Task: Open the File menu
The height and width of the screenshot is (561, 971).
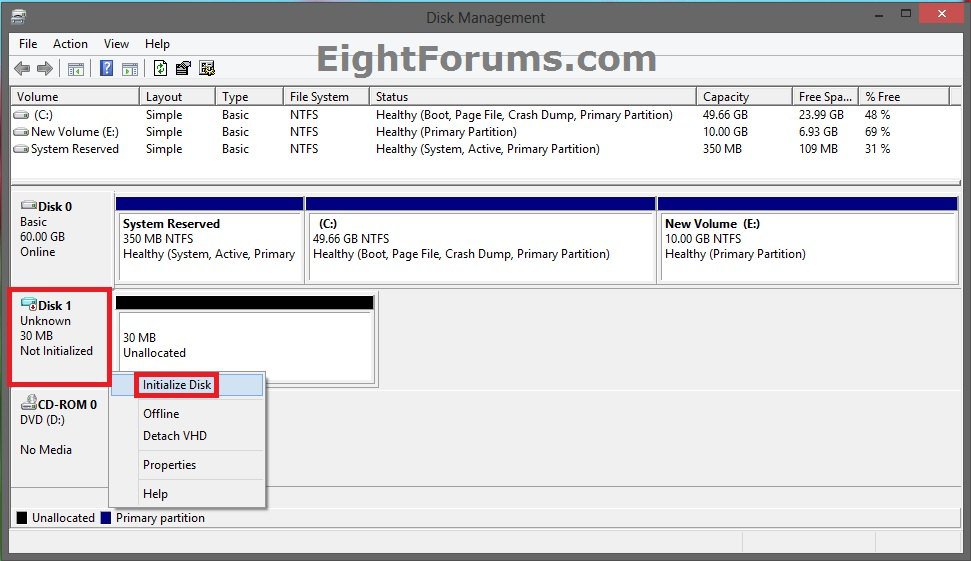Action: click(28, 44)
